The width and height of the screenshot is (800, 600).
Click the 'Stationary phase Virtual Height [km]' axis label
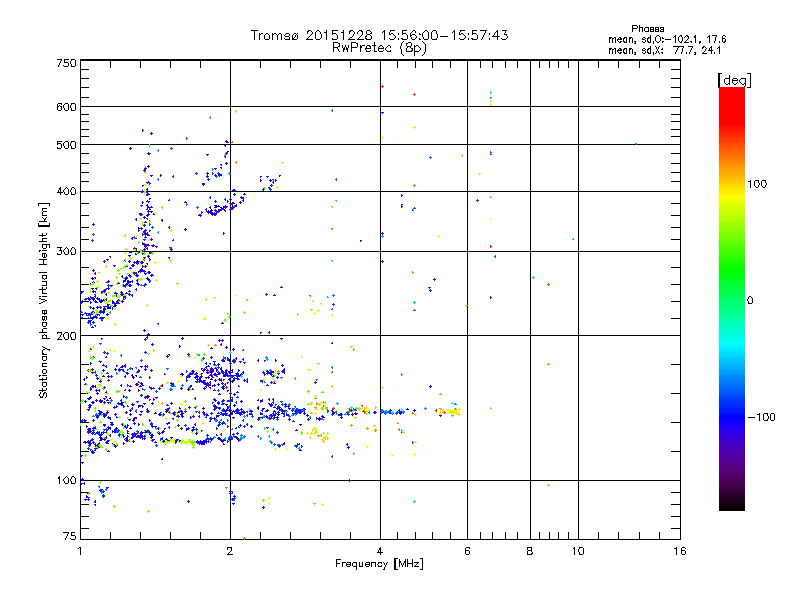[44, 300]
